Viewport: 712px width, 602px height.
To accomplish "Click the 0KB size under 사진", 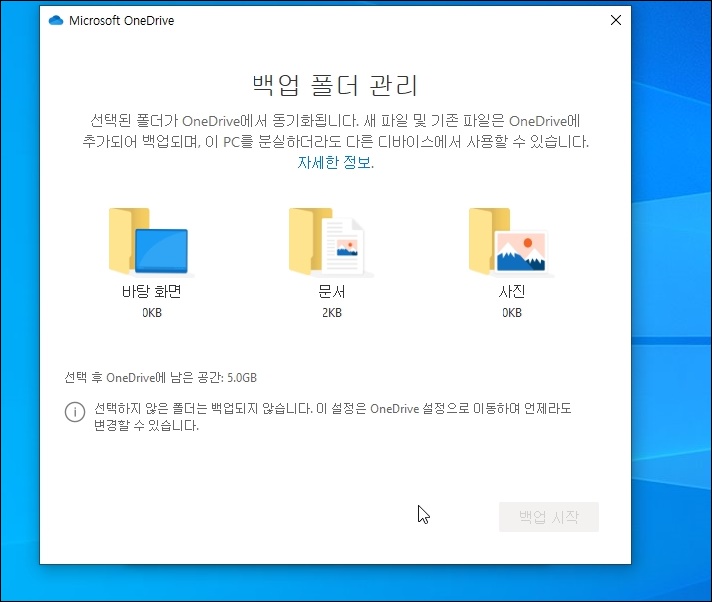I will pyautogui.click(x=512, y=313).
